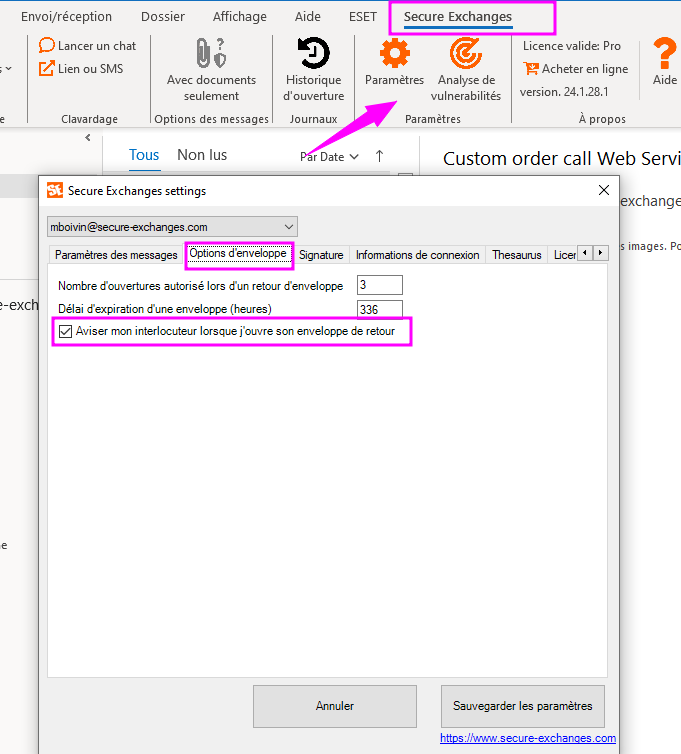681x754 pixels.
Task: Switch to Paramètres des messages tab
Action: coord(116,255)
